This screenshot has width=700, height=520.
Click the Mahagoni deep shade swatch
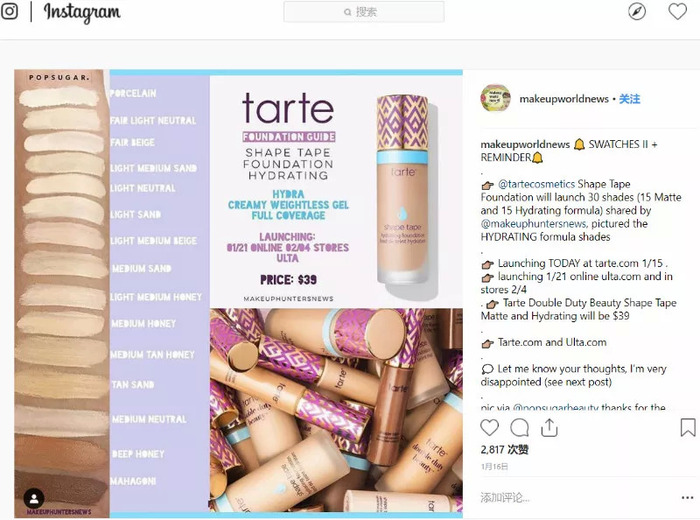[62, 485]
